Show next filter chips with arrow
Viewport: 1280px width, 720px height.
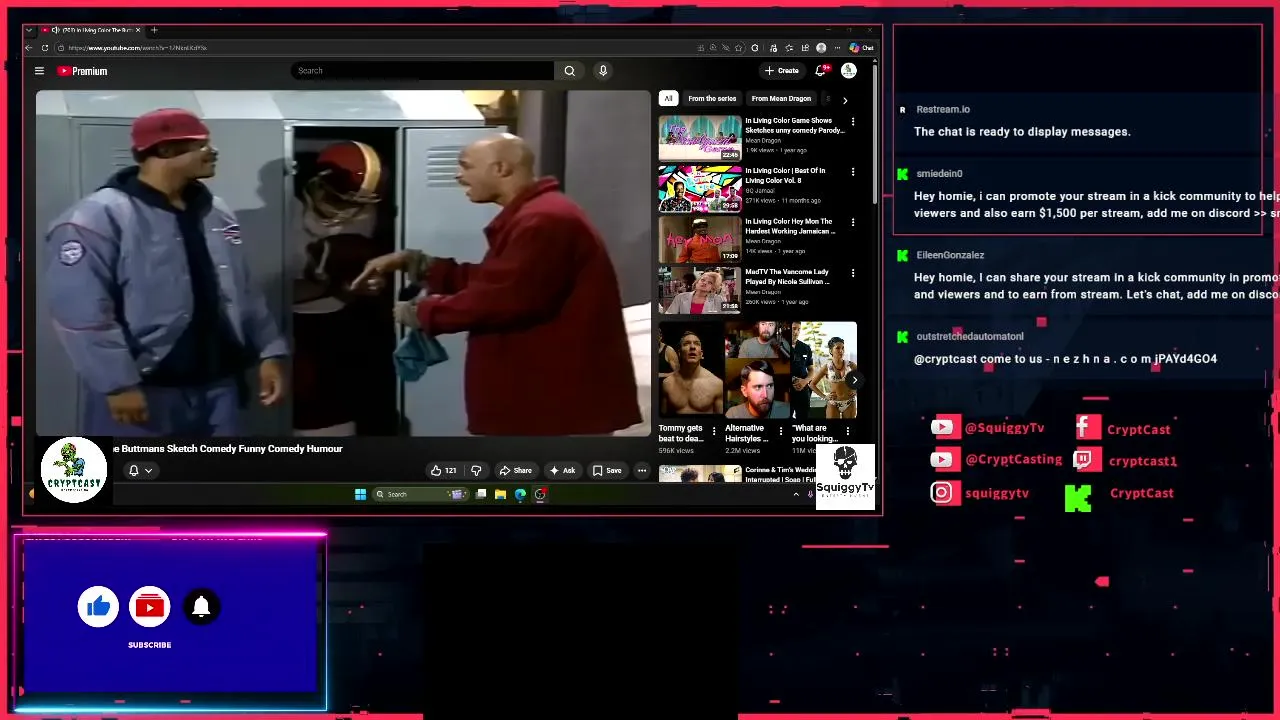[845, 100]
